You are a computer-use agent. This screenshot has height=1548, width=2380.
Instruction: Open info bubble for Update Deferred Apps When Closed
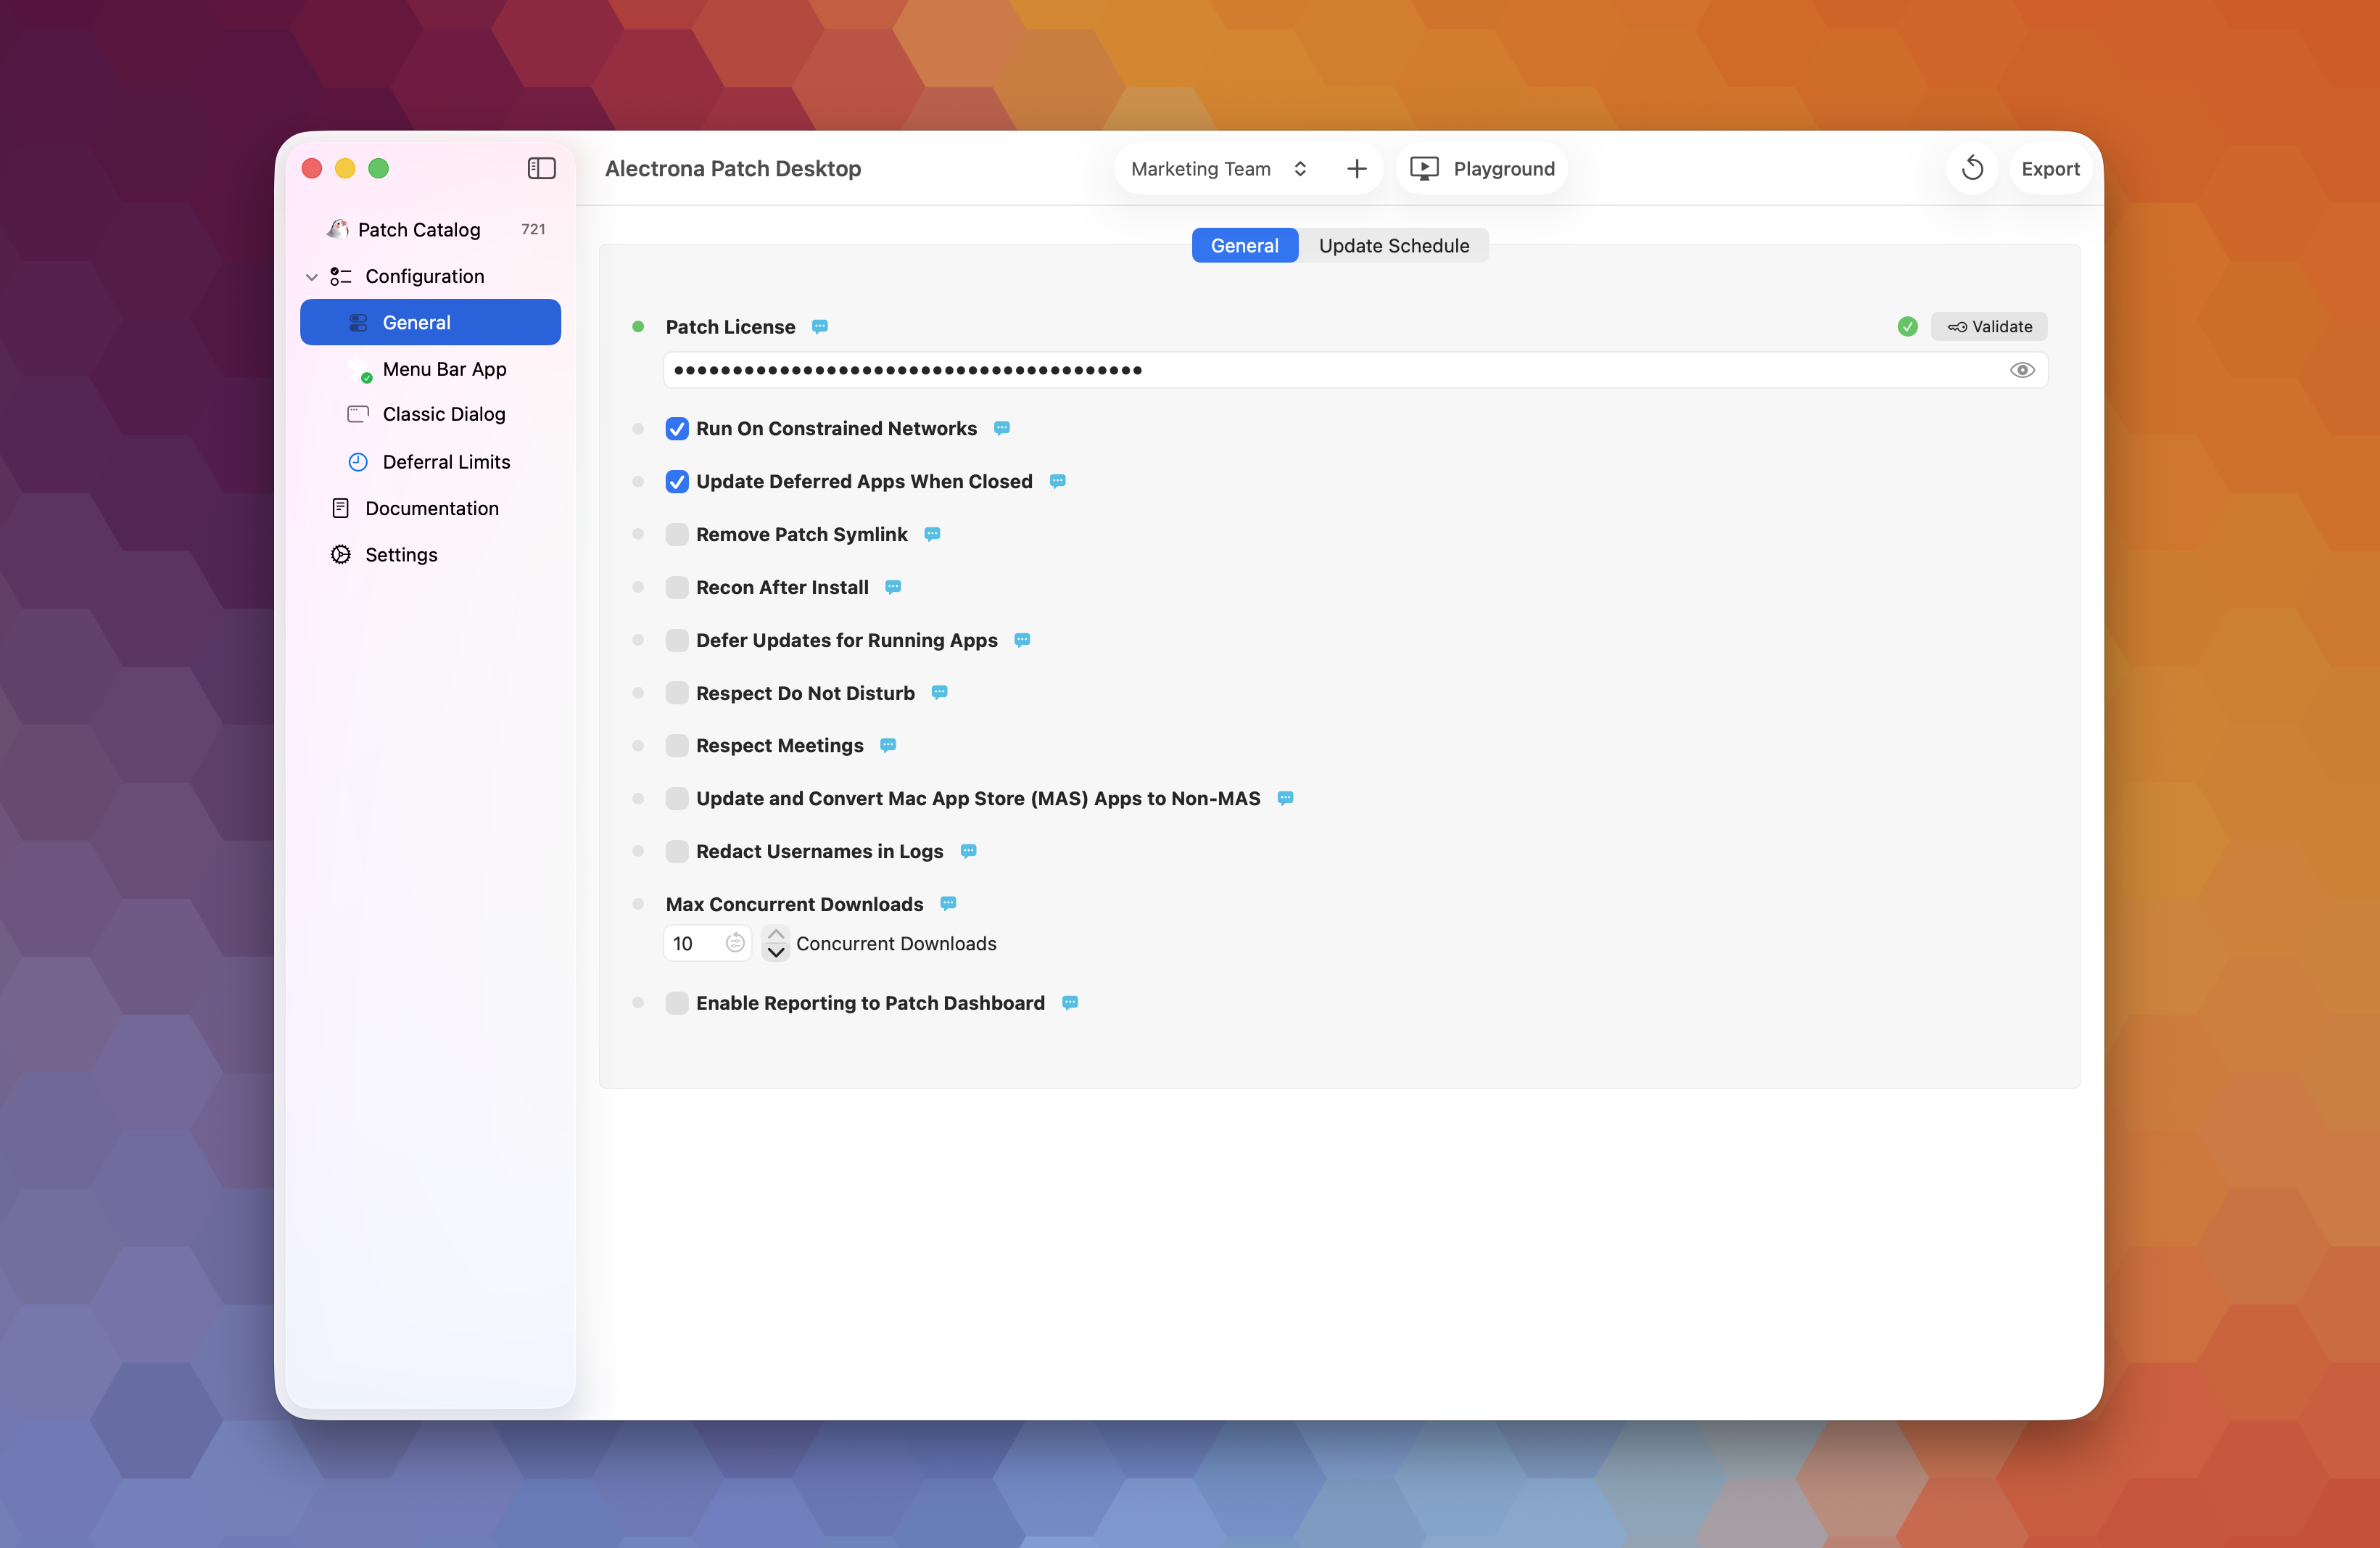coord(1057,481)
